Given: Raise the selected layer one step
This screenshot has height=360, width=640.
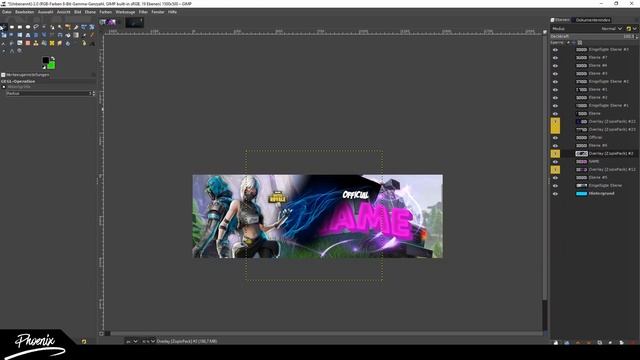Looking at the screenshot, I should 578,342.
